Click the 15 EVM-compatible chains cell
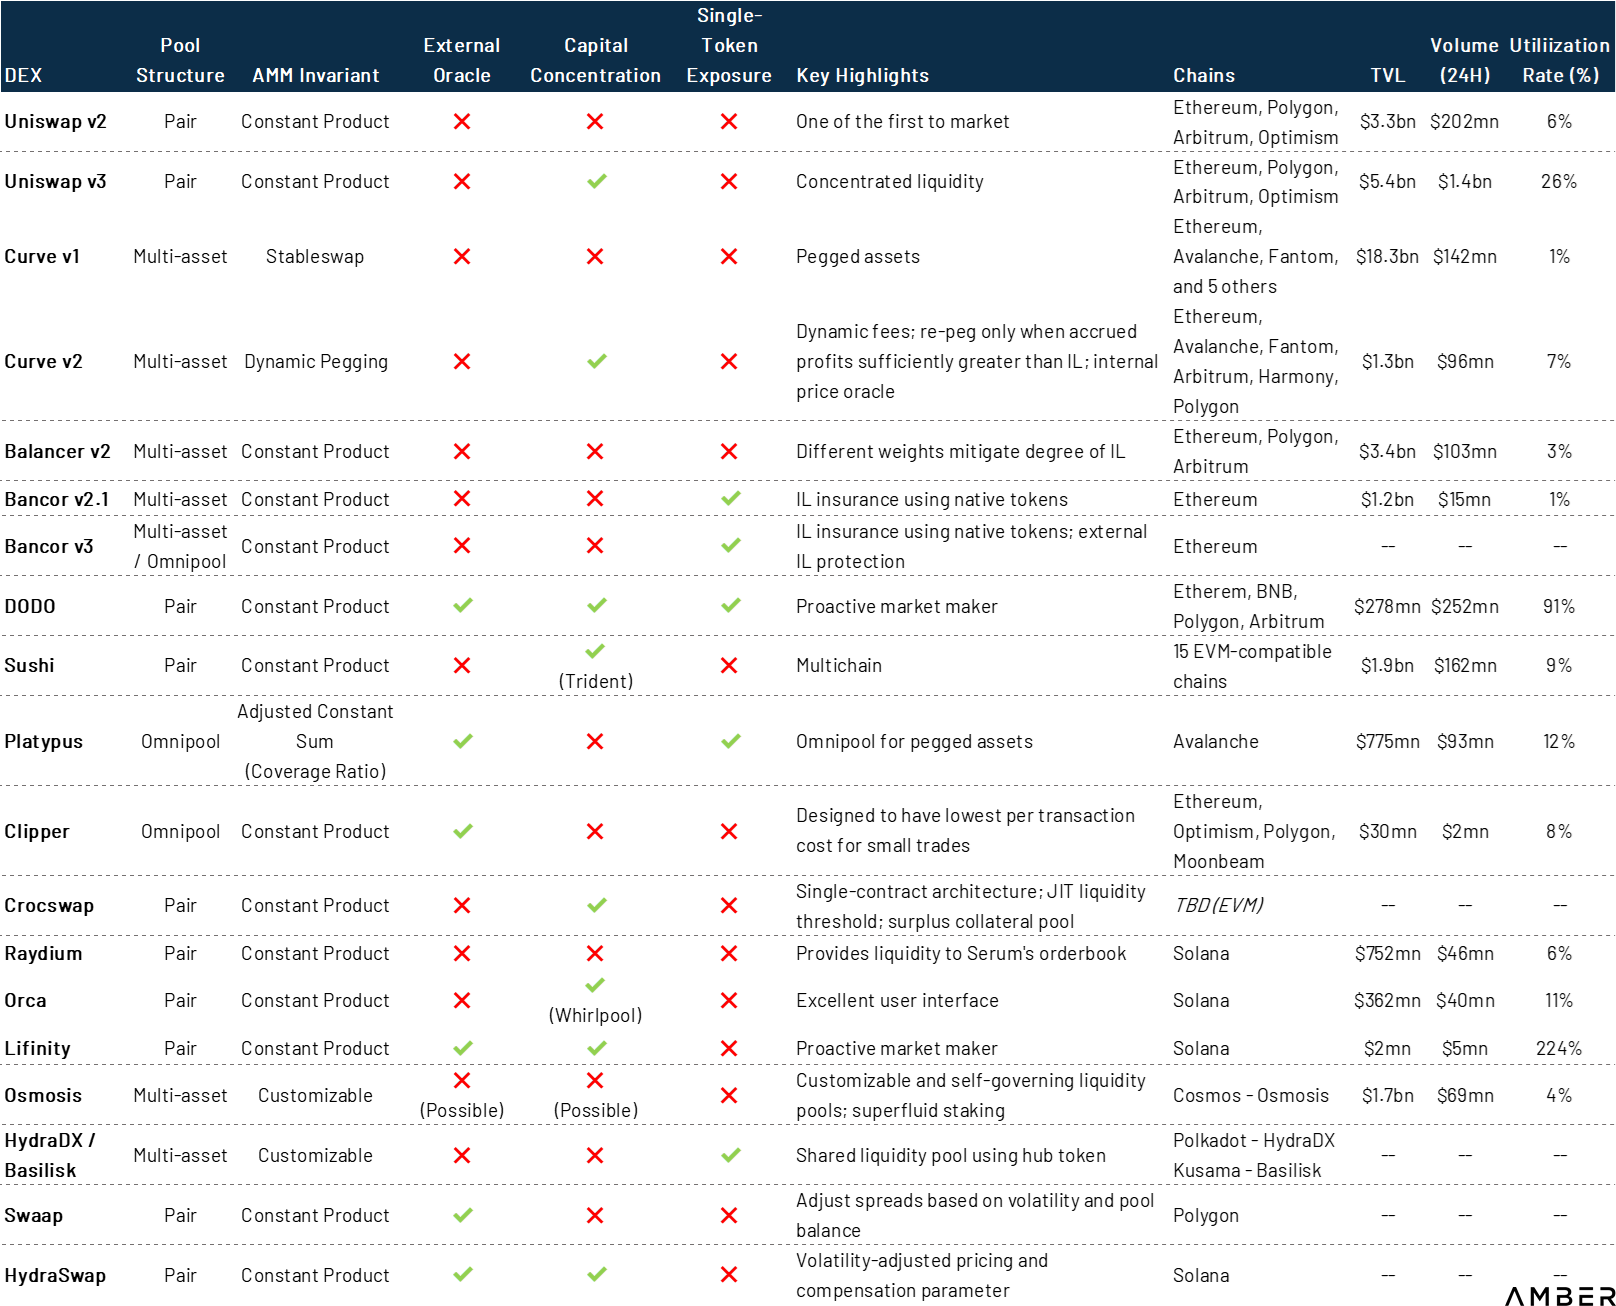 tap(1252, 666)
